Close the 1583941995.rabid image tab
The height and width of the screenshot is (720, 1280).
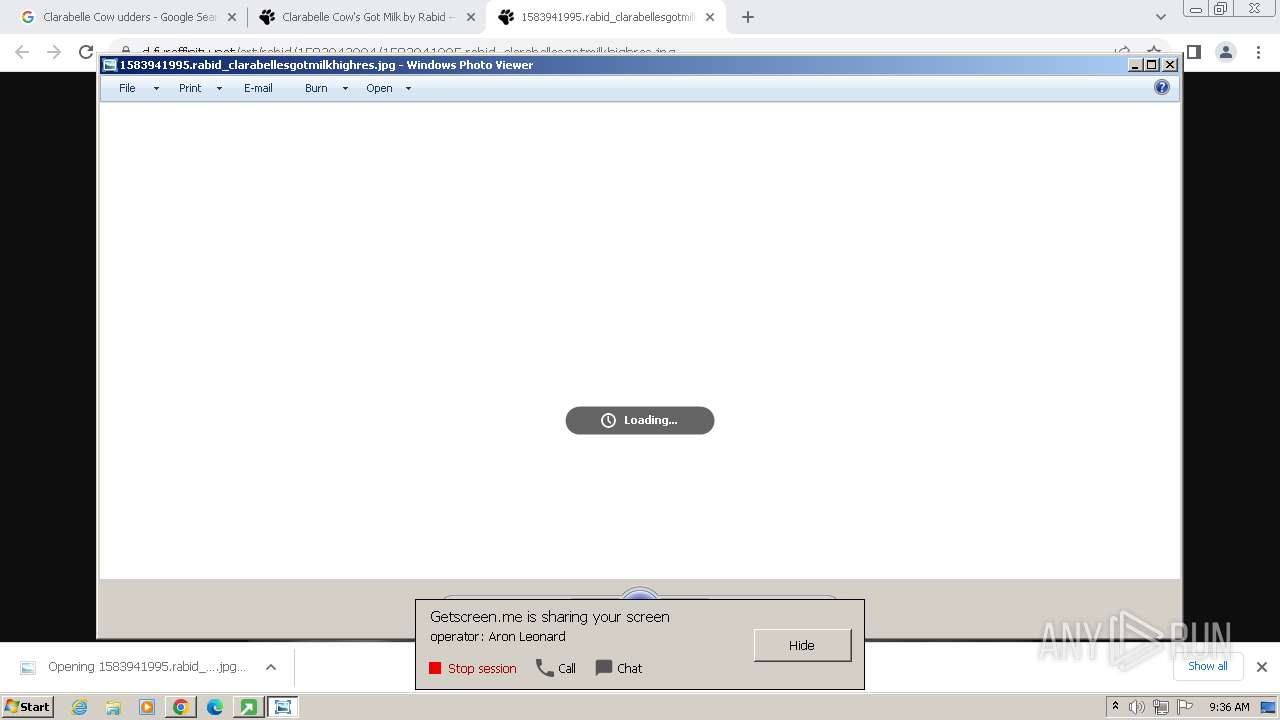[710, 17]
